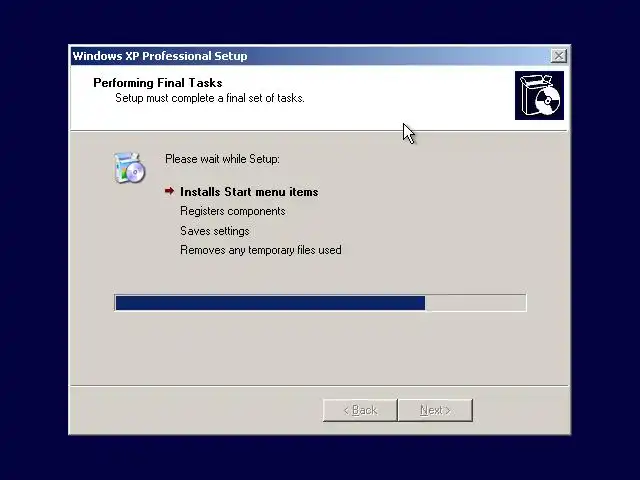Close the Windows XP Professional Setup dialog
The image size is (640, 480).
tap(558, 56)
